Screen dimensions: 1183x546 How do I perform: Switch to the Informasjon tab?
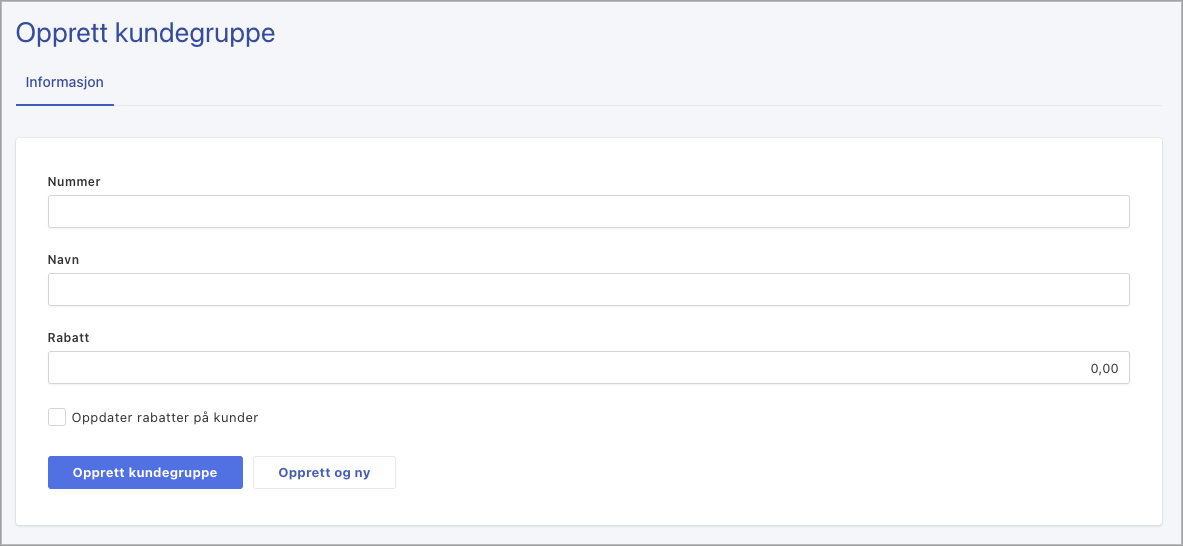pos(65,82)
